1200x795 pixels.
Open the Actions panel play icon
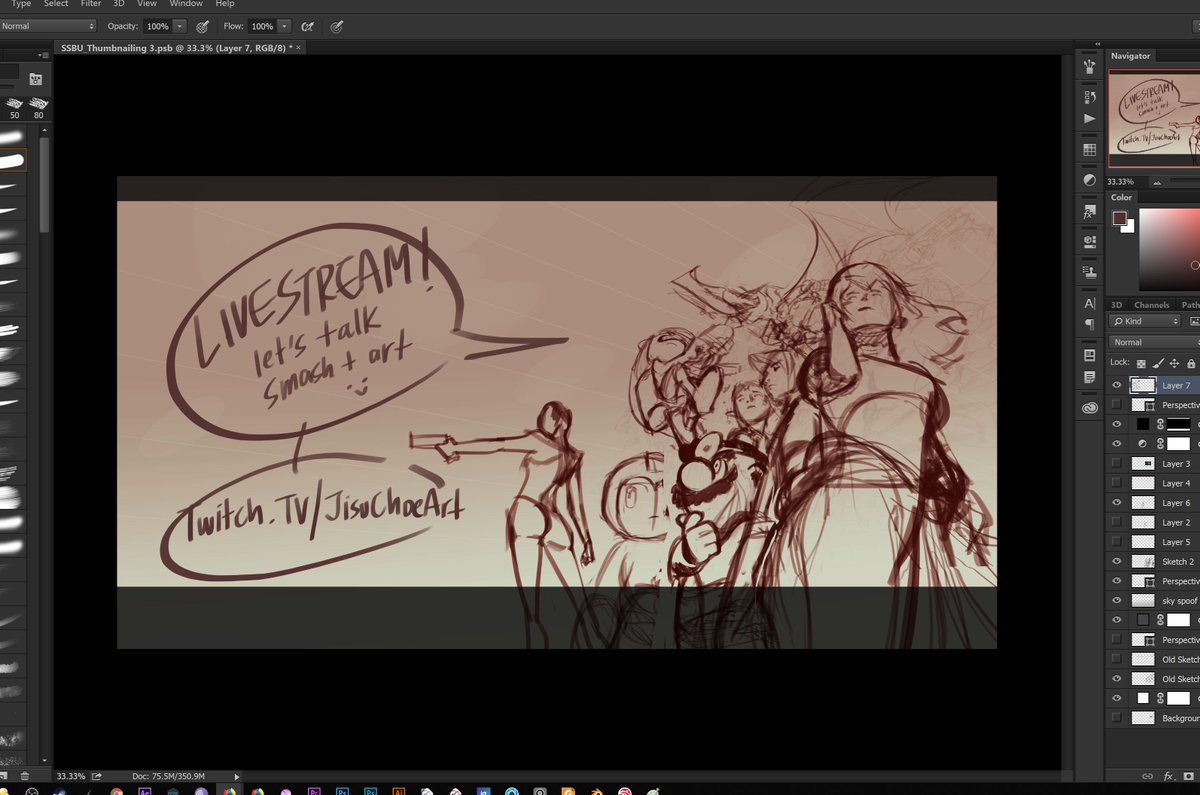pyautogui.click(x=1089, y=118)
